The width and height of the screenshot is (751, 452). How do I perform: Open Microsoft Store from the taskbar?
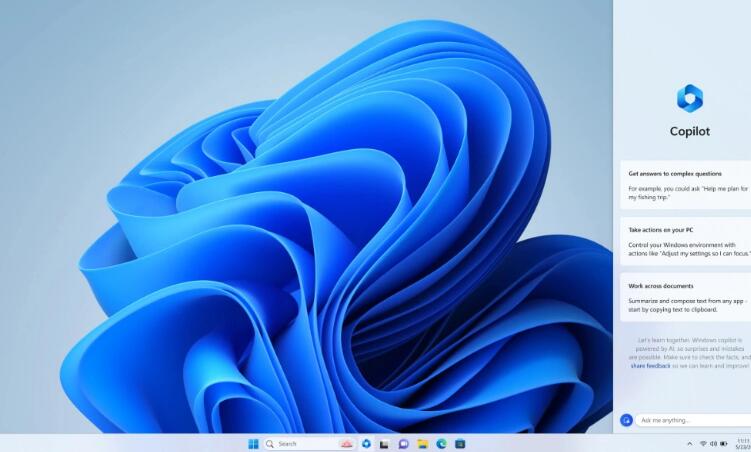pyautogui.click(x=460, y=443)
